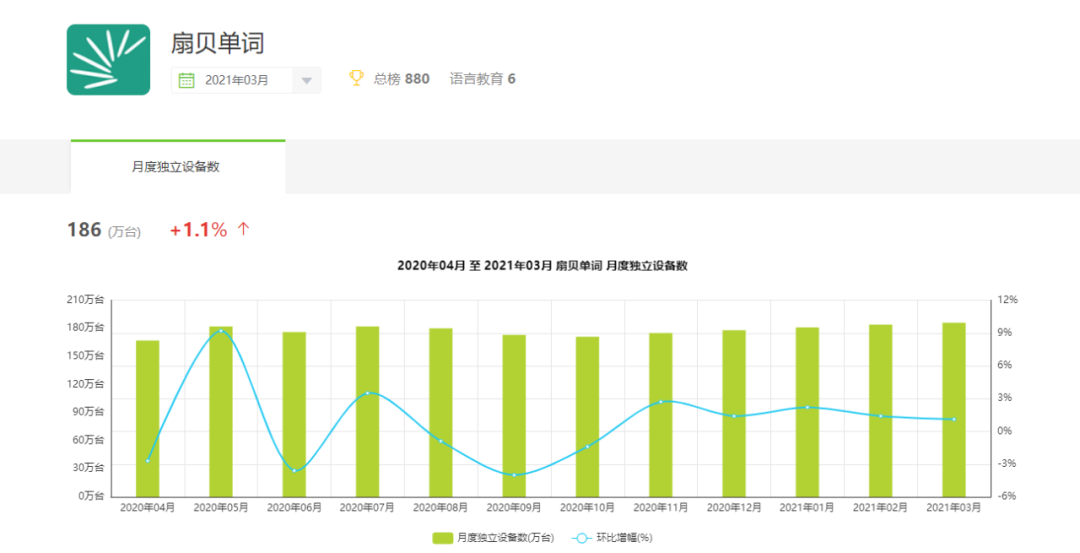Screen dimensions: 1080x553
Task: Click the calendar icon in date picker
Action: point(187,80)
